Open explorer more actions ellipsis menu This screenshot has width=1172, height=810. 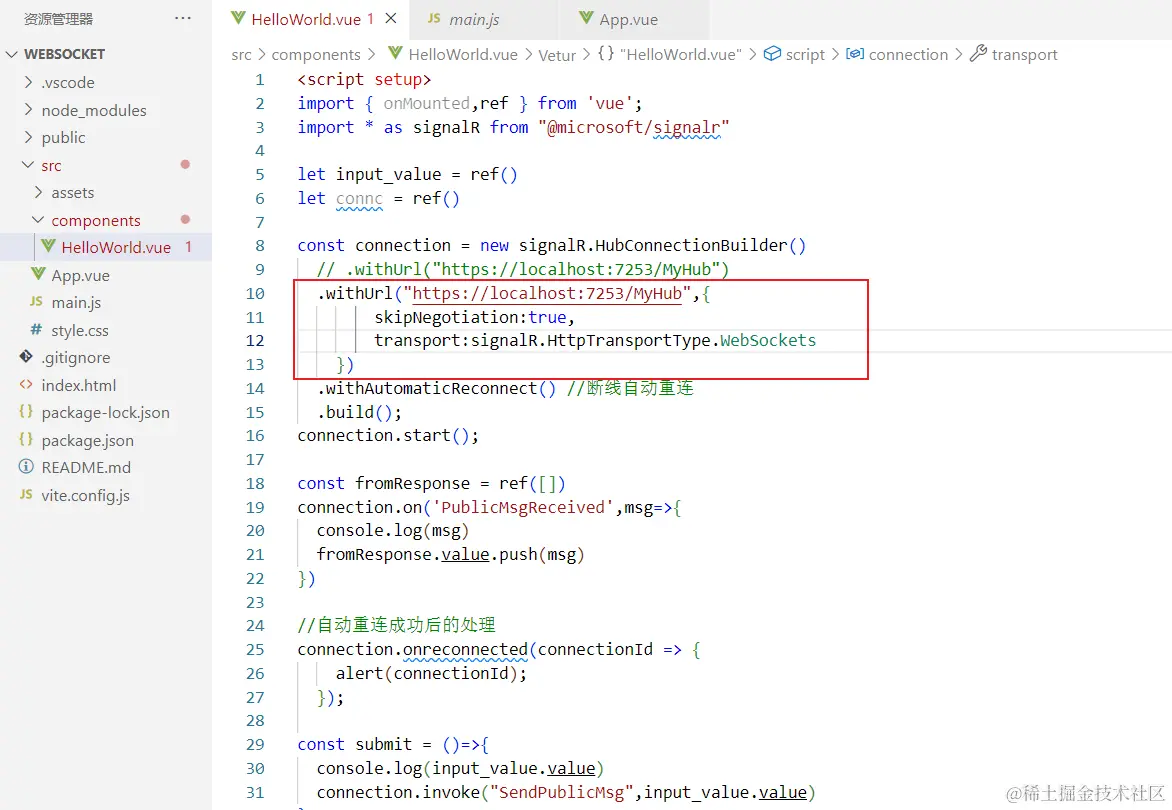pyautogui.click(x=183, y=19)
